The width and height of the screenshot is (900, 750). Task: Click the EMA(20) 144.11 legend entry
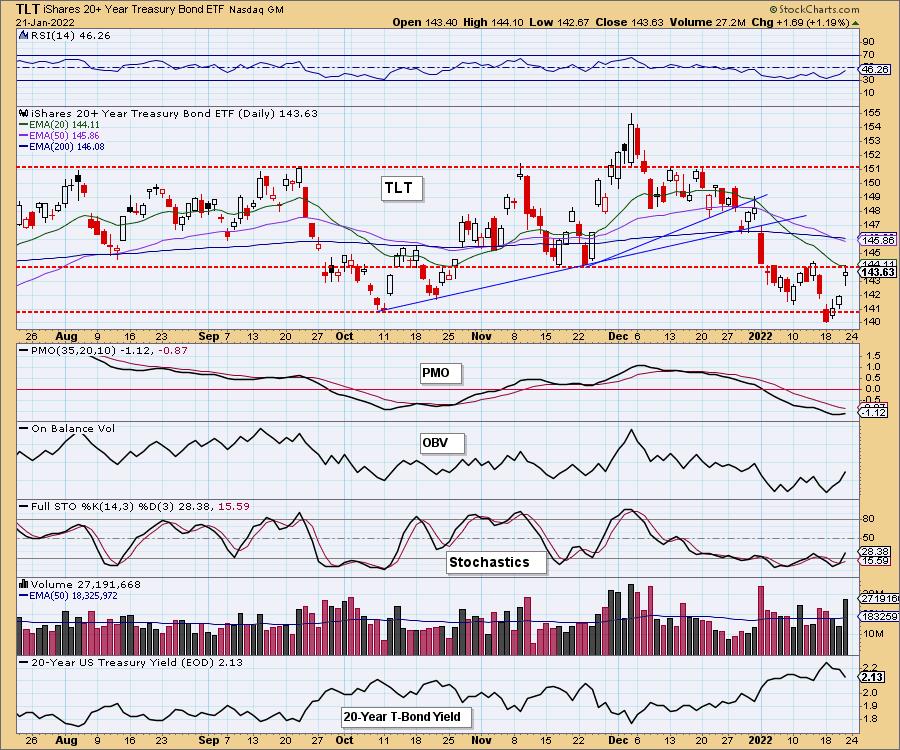59,125
